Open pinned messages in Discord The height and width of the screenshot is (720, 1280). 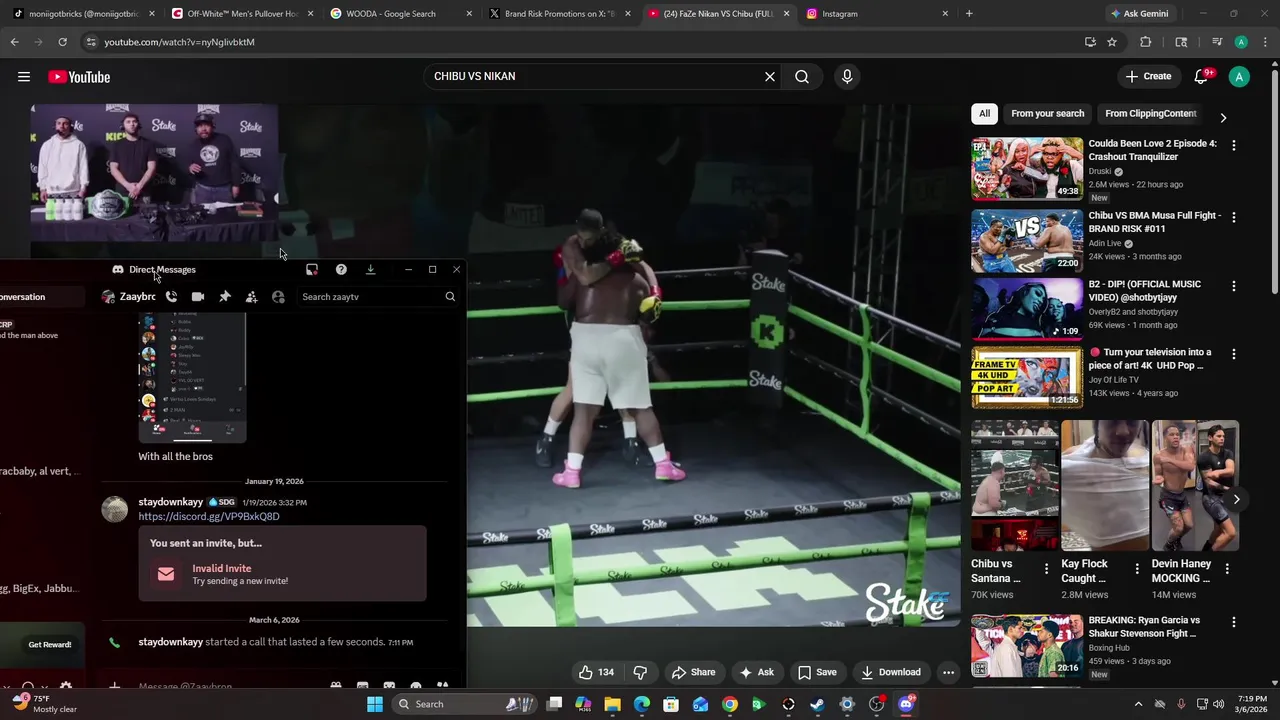click(225, 297)
